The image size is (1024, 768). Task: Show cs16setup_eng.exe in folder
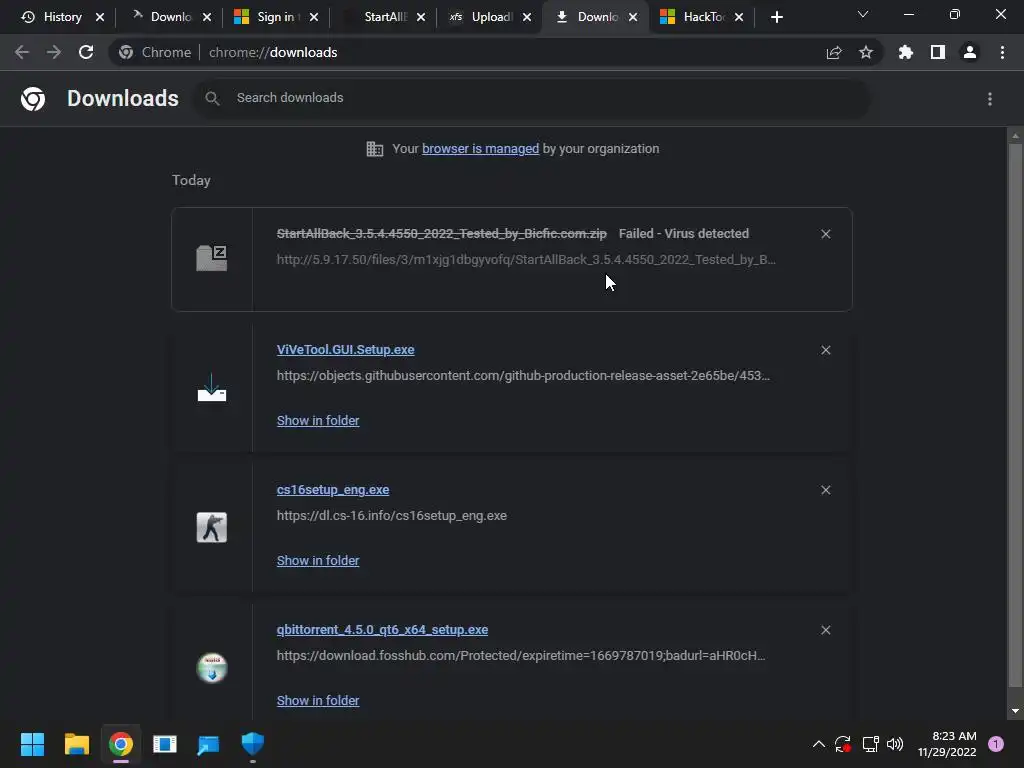coord(318,560)
